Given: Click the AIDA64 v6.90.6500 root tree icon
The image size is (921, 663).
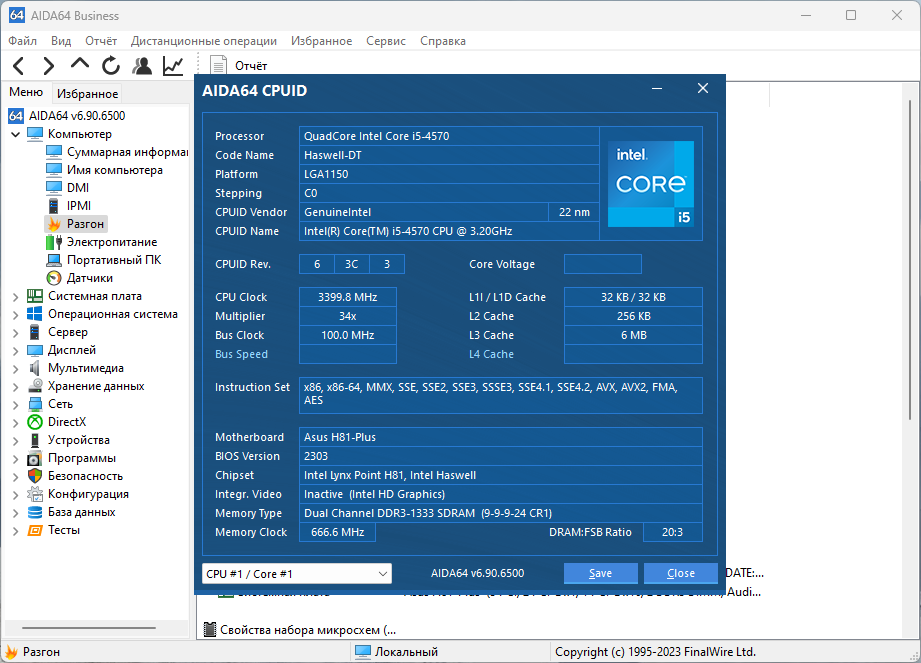Looking at the screenshot, I should coord(16,116).
